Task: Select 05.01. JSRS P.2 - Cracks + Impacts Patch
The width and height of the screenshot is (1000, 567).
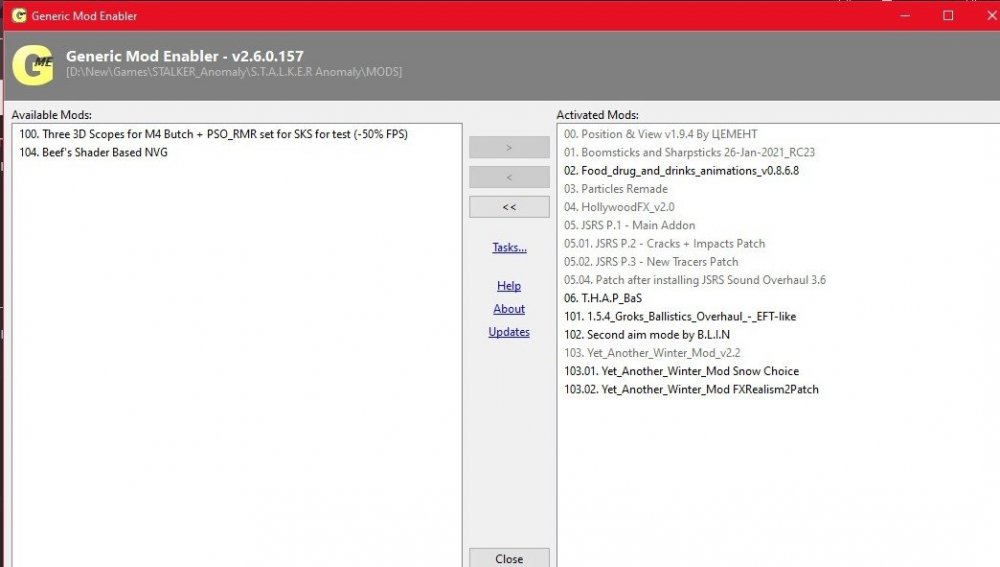Action: pos(665,244)
